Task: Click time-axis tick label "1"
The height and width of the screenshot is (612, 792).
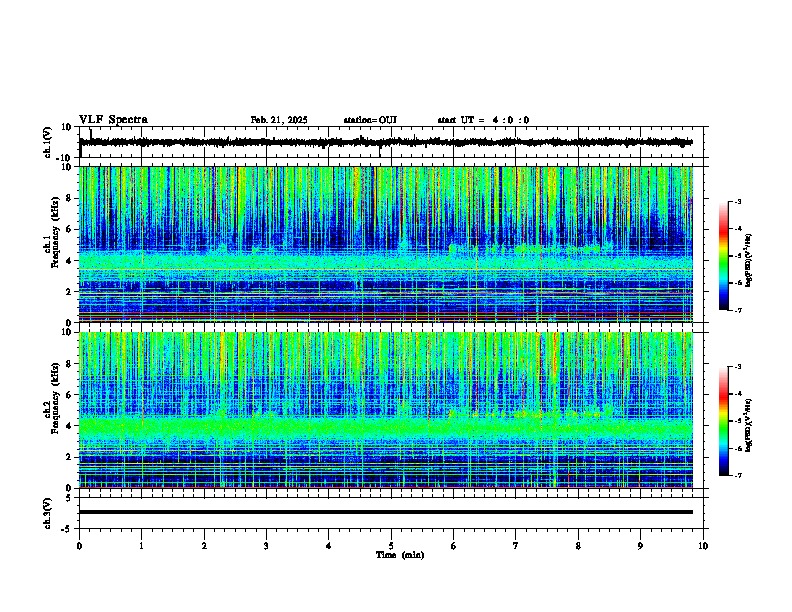Action: pyautogui.click(x=141, y=546)
